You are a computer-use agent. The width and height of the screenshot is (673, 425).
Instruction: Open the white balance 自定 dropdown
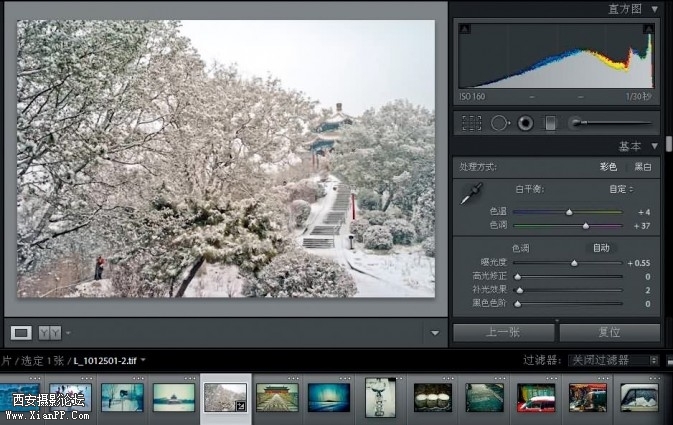(x=621, y=188)
